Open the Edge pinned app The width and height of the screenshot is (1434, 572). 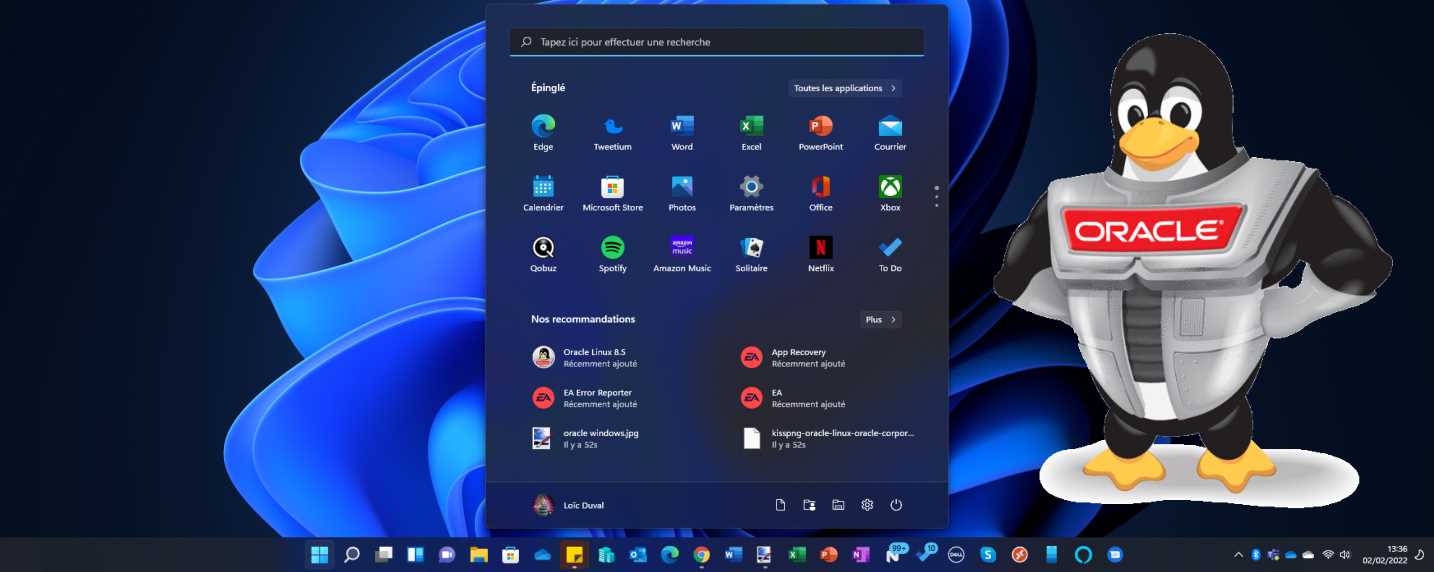543,133
